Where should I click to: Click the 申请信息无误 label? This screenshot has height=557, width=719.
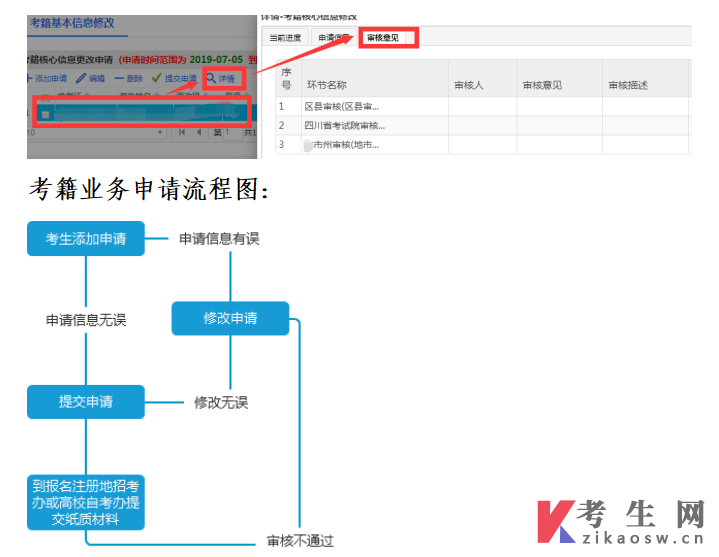coord(86,320)
